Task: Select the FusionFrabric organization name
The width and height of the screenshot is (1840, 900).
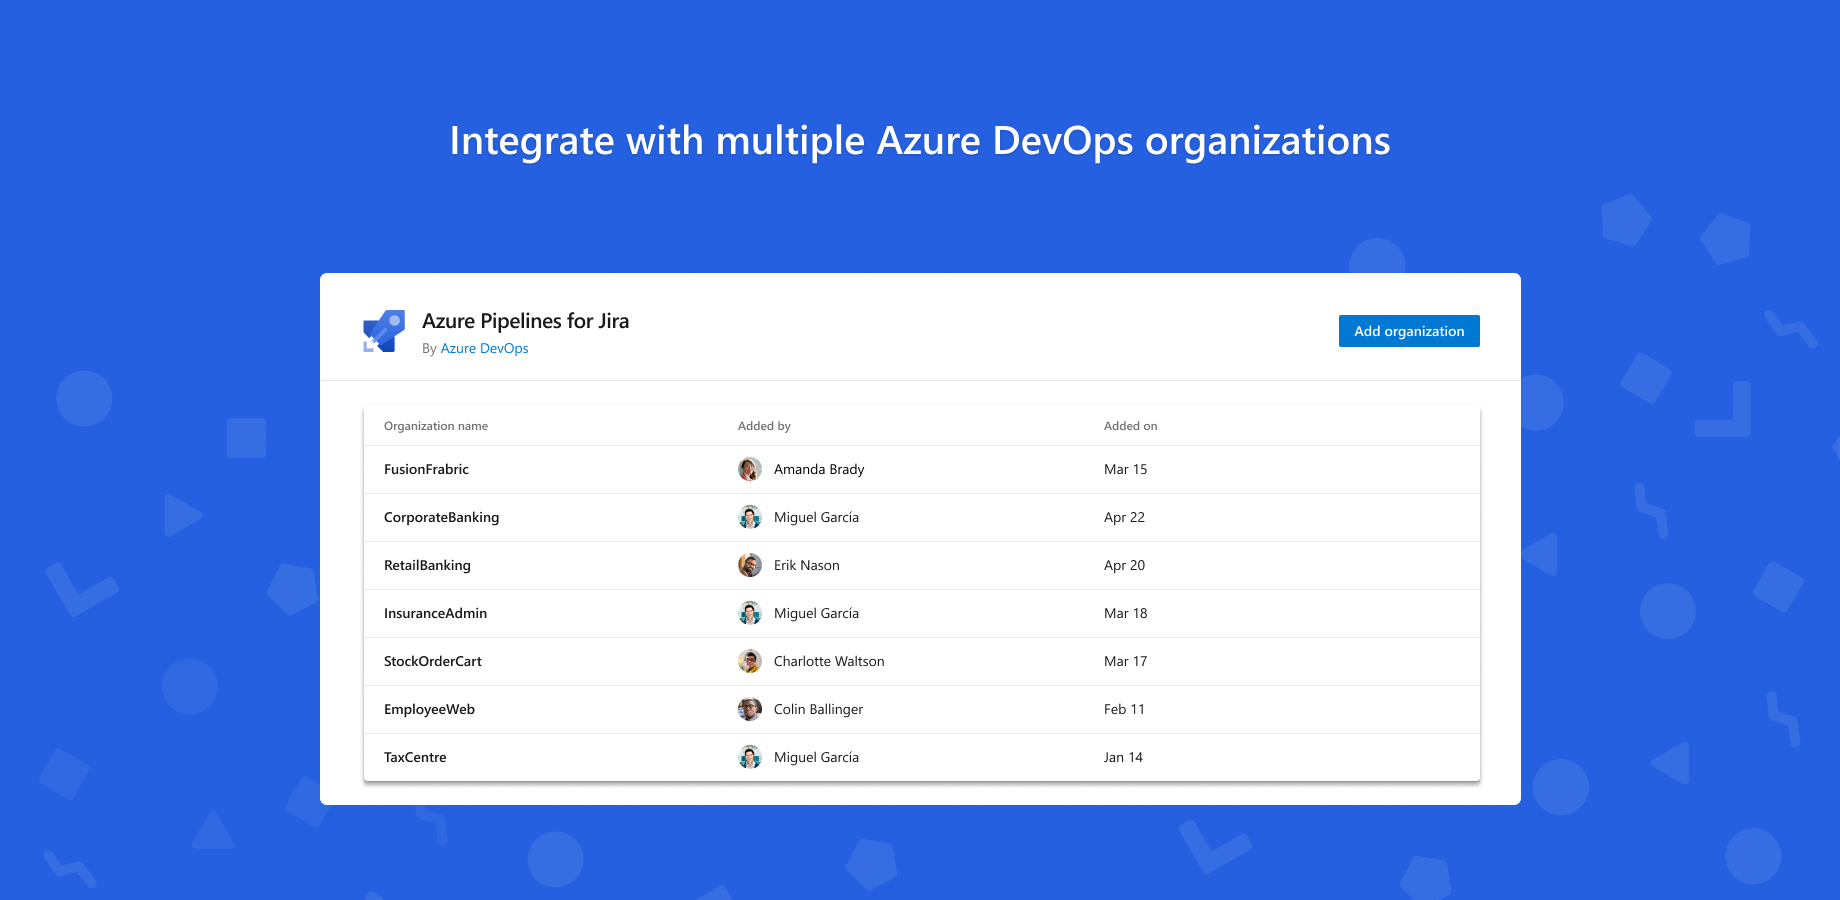Action: (x=426, y=469)
